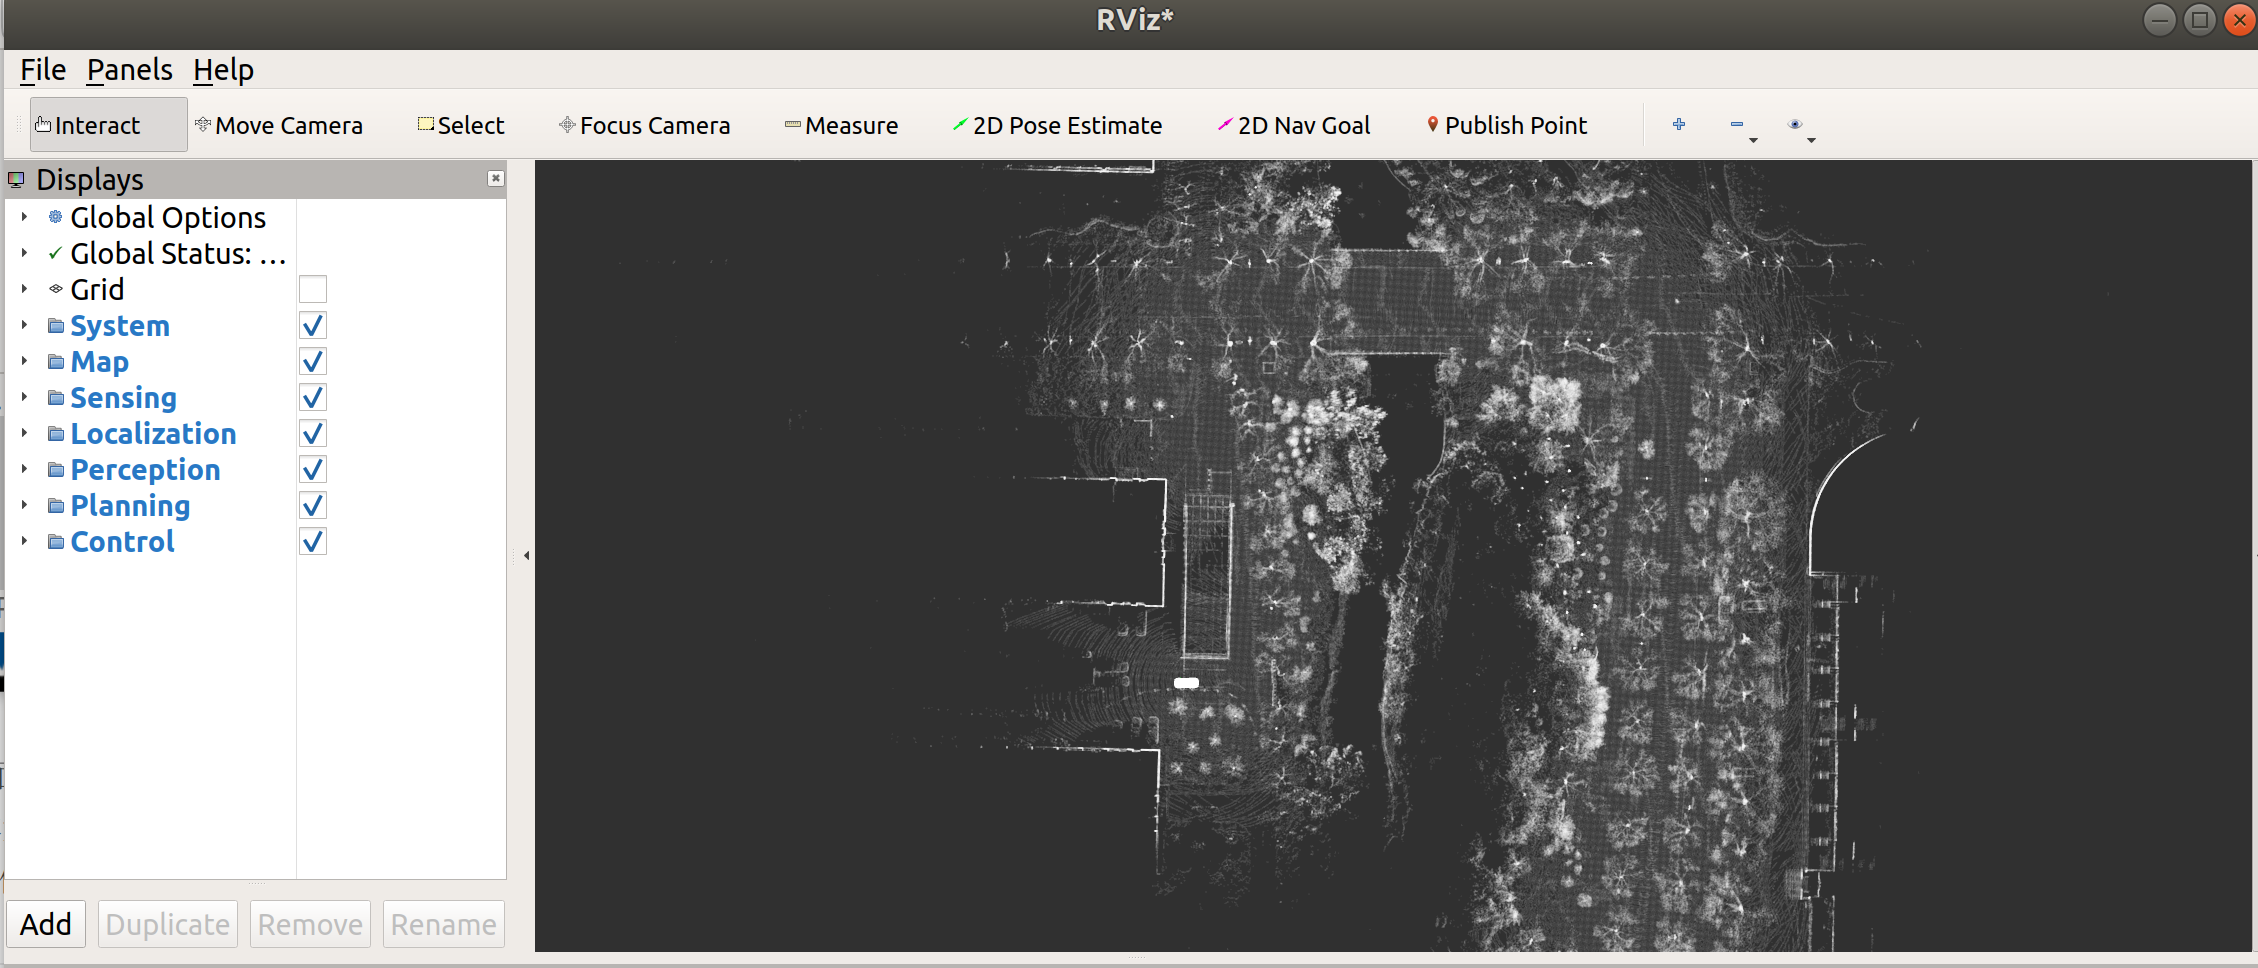Image resolution: width=2258 pixels, height=968 pixels.
Task: Activate the 2D Nav Goal tool
Action: pyautogui.click(x=1294, y=125)
